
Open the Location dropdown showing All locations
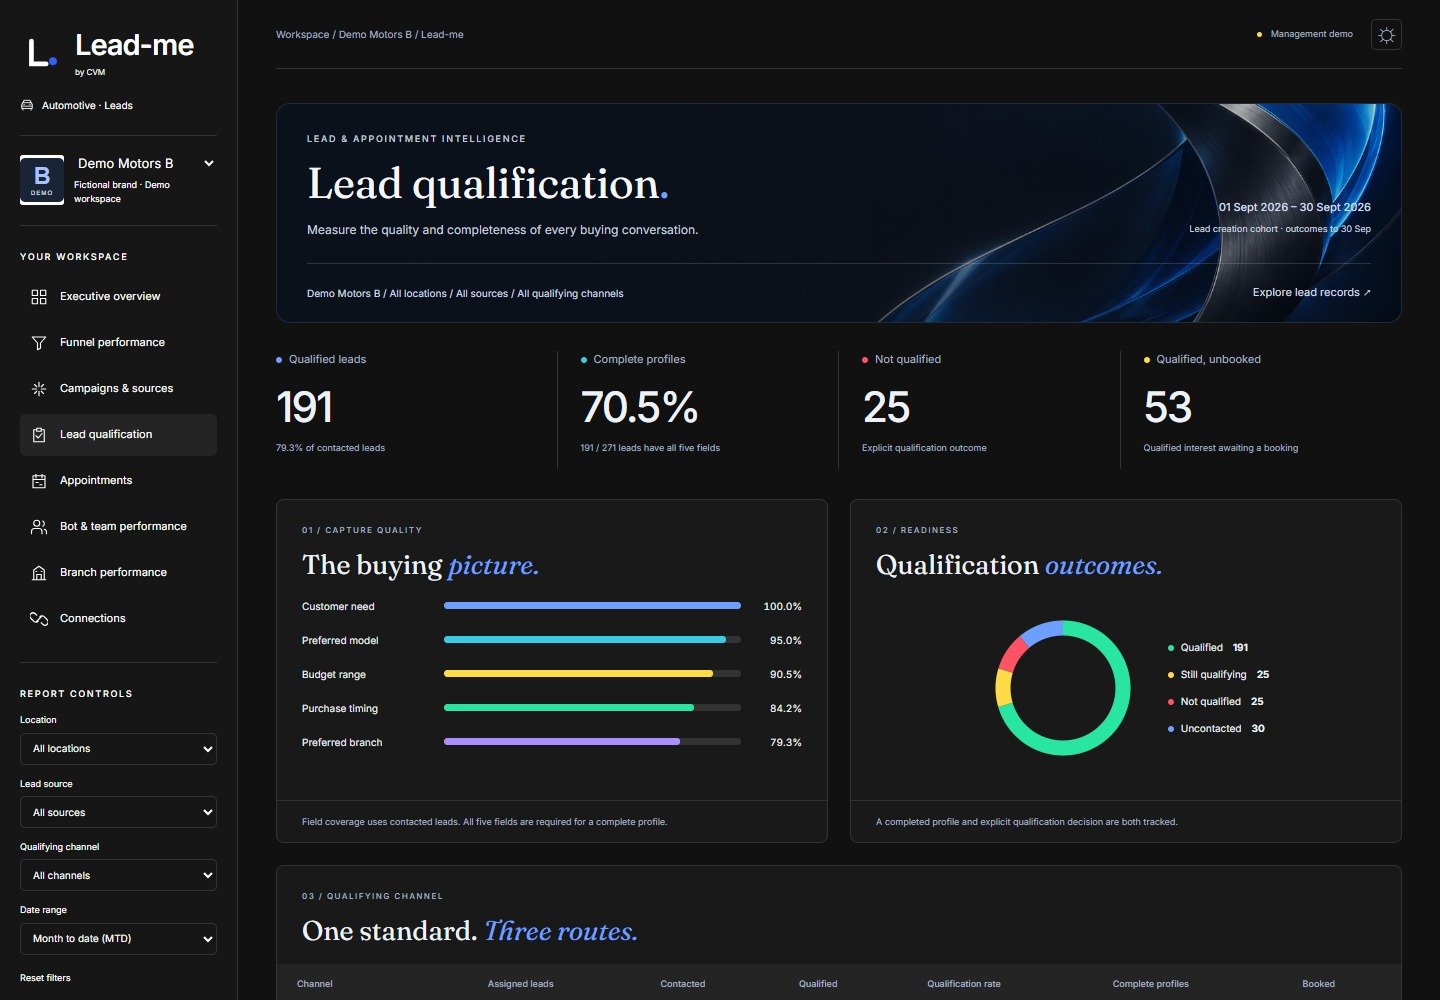click(118, 749)
